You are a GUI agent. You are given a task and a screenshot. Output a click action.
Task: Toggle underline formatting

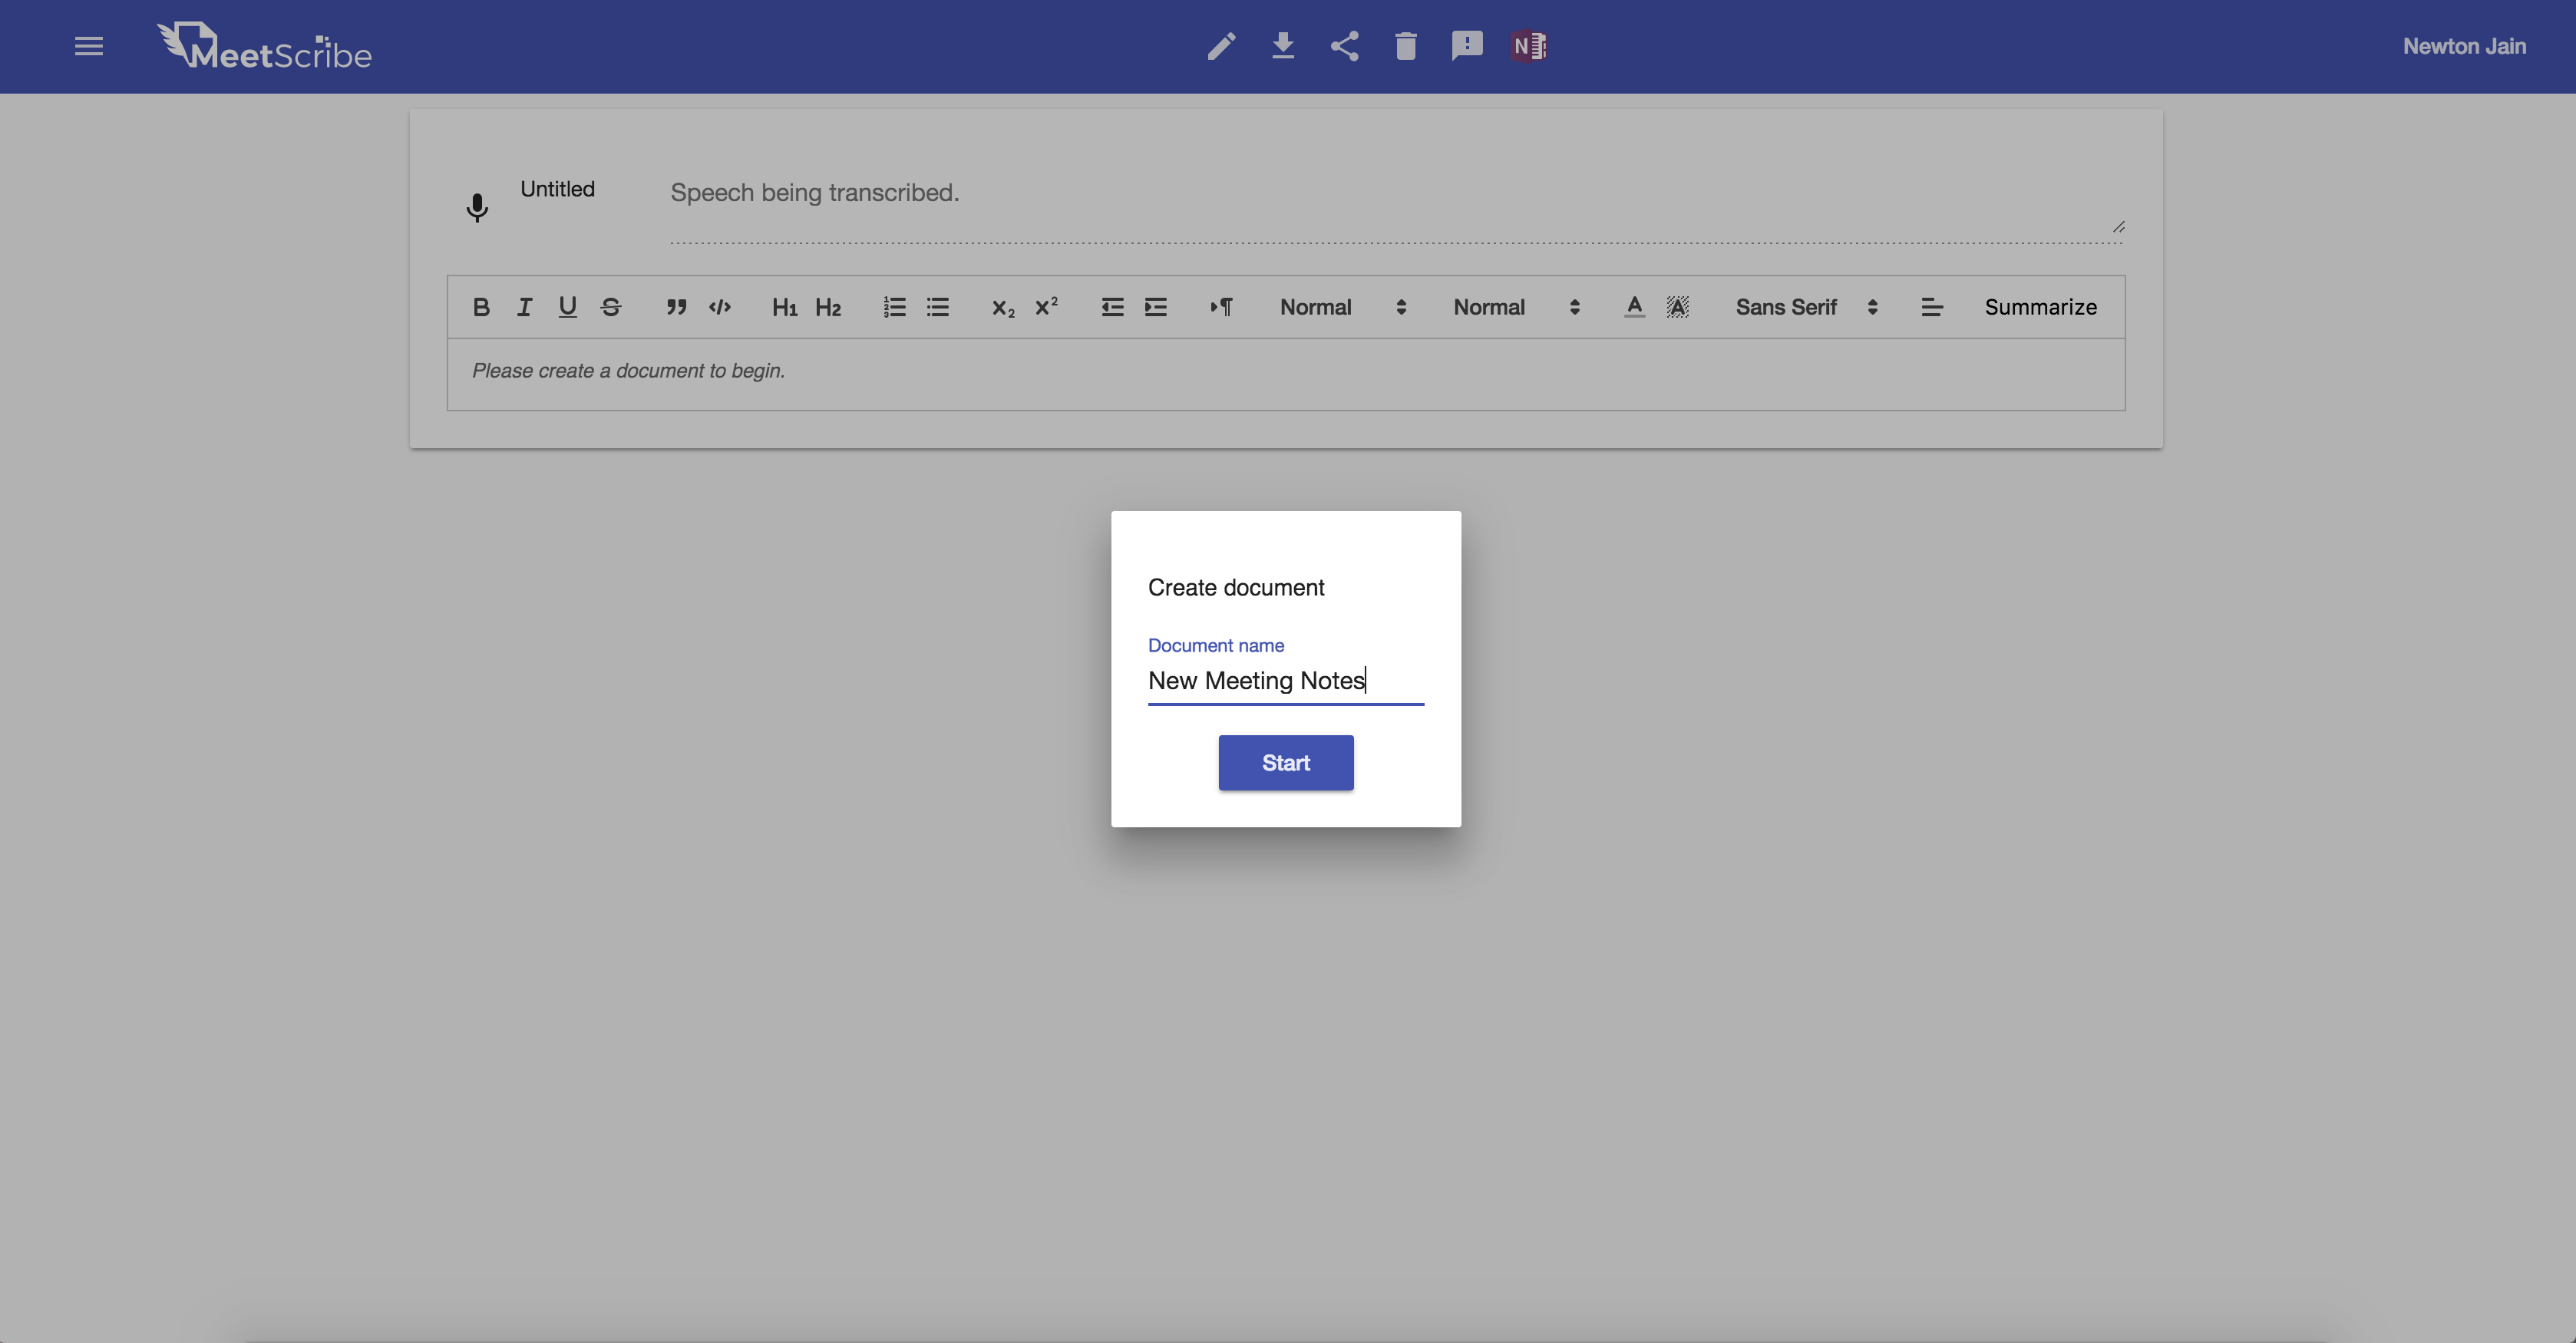567,307
